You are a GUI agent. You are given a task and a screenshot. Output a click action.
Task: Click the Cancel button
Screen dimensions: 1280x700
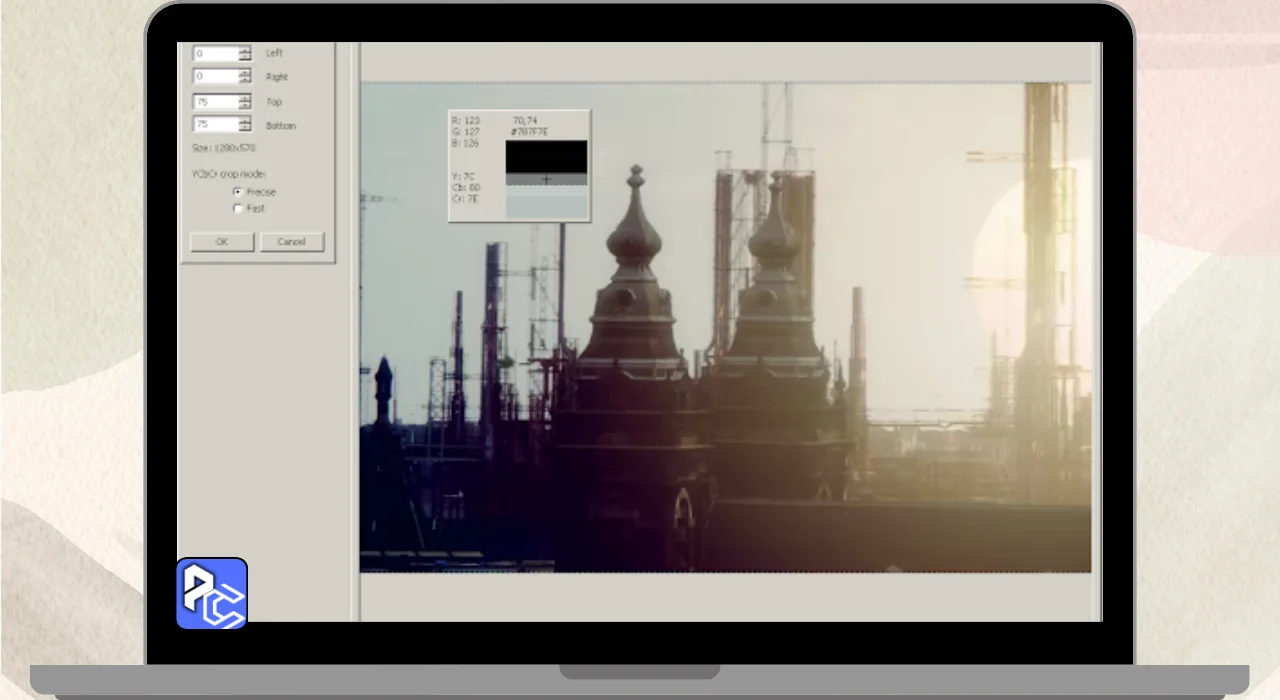tap(292, 242)
